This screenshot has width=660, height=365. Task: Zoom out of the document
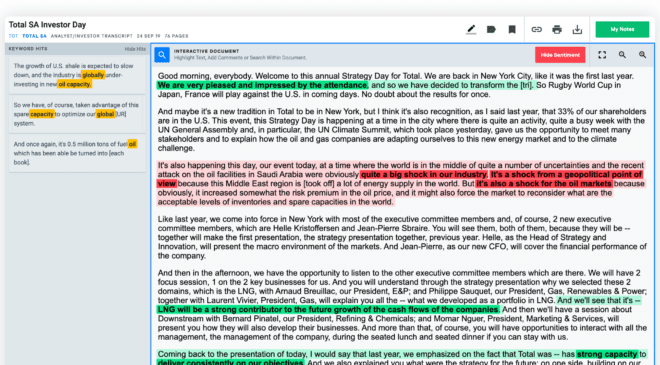coord(622,55)
